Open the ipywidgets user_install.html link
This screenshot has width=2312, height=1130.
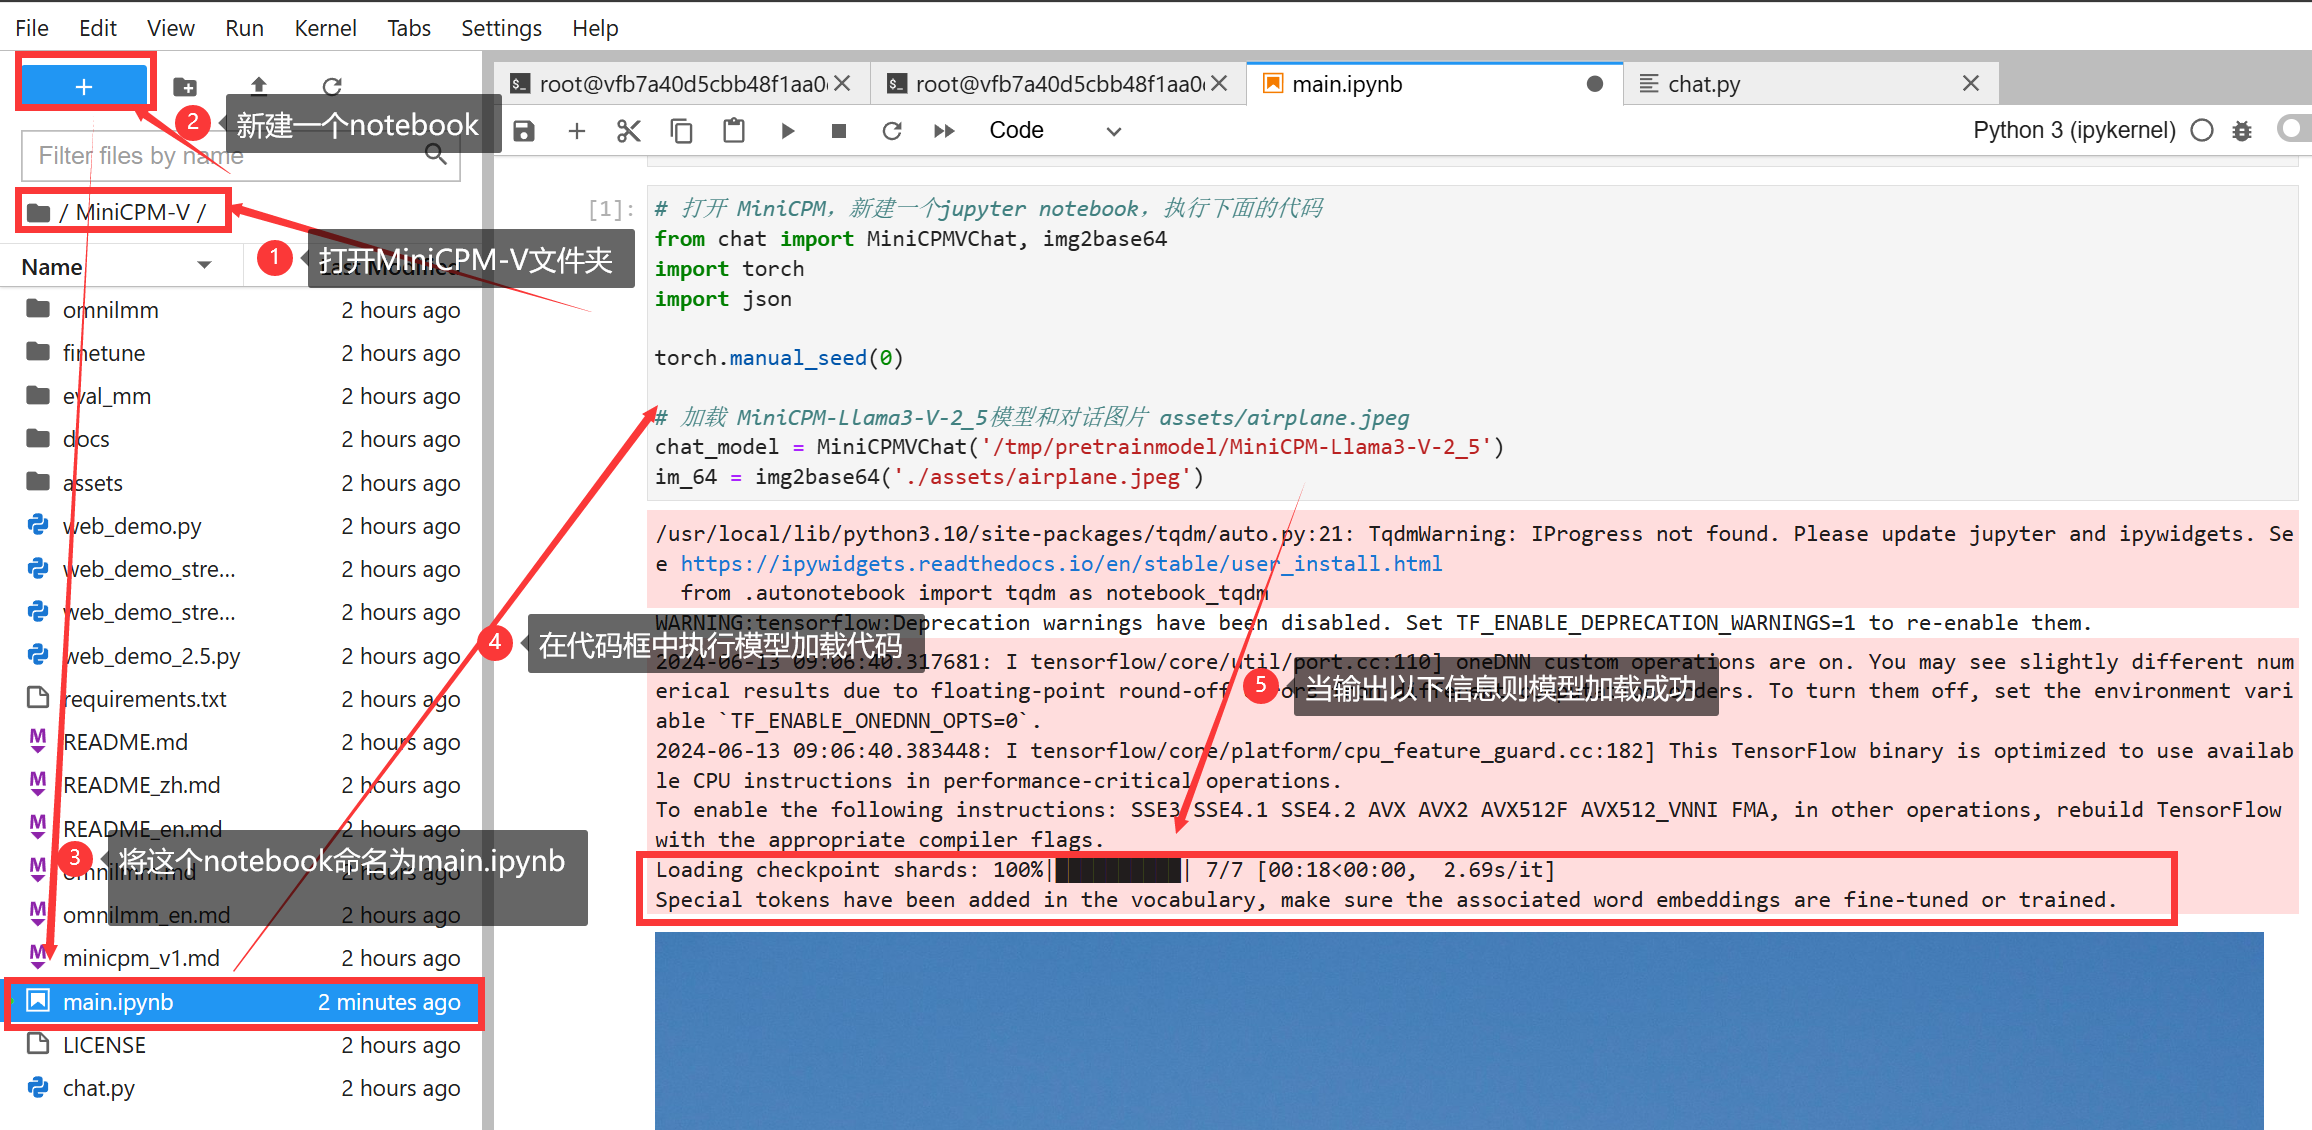[x=1061, y=564]
